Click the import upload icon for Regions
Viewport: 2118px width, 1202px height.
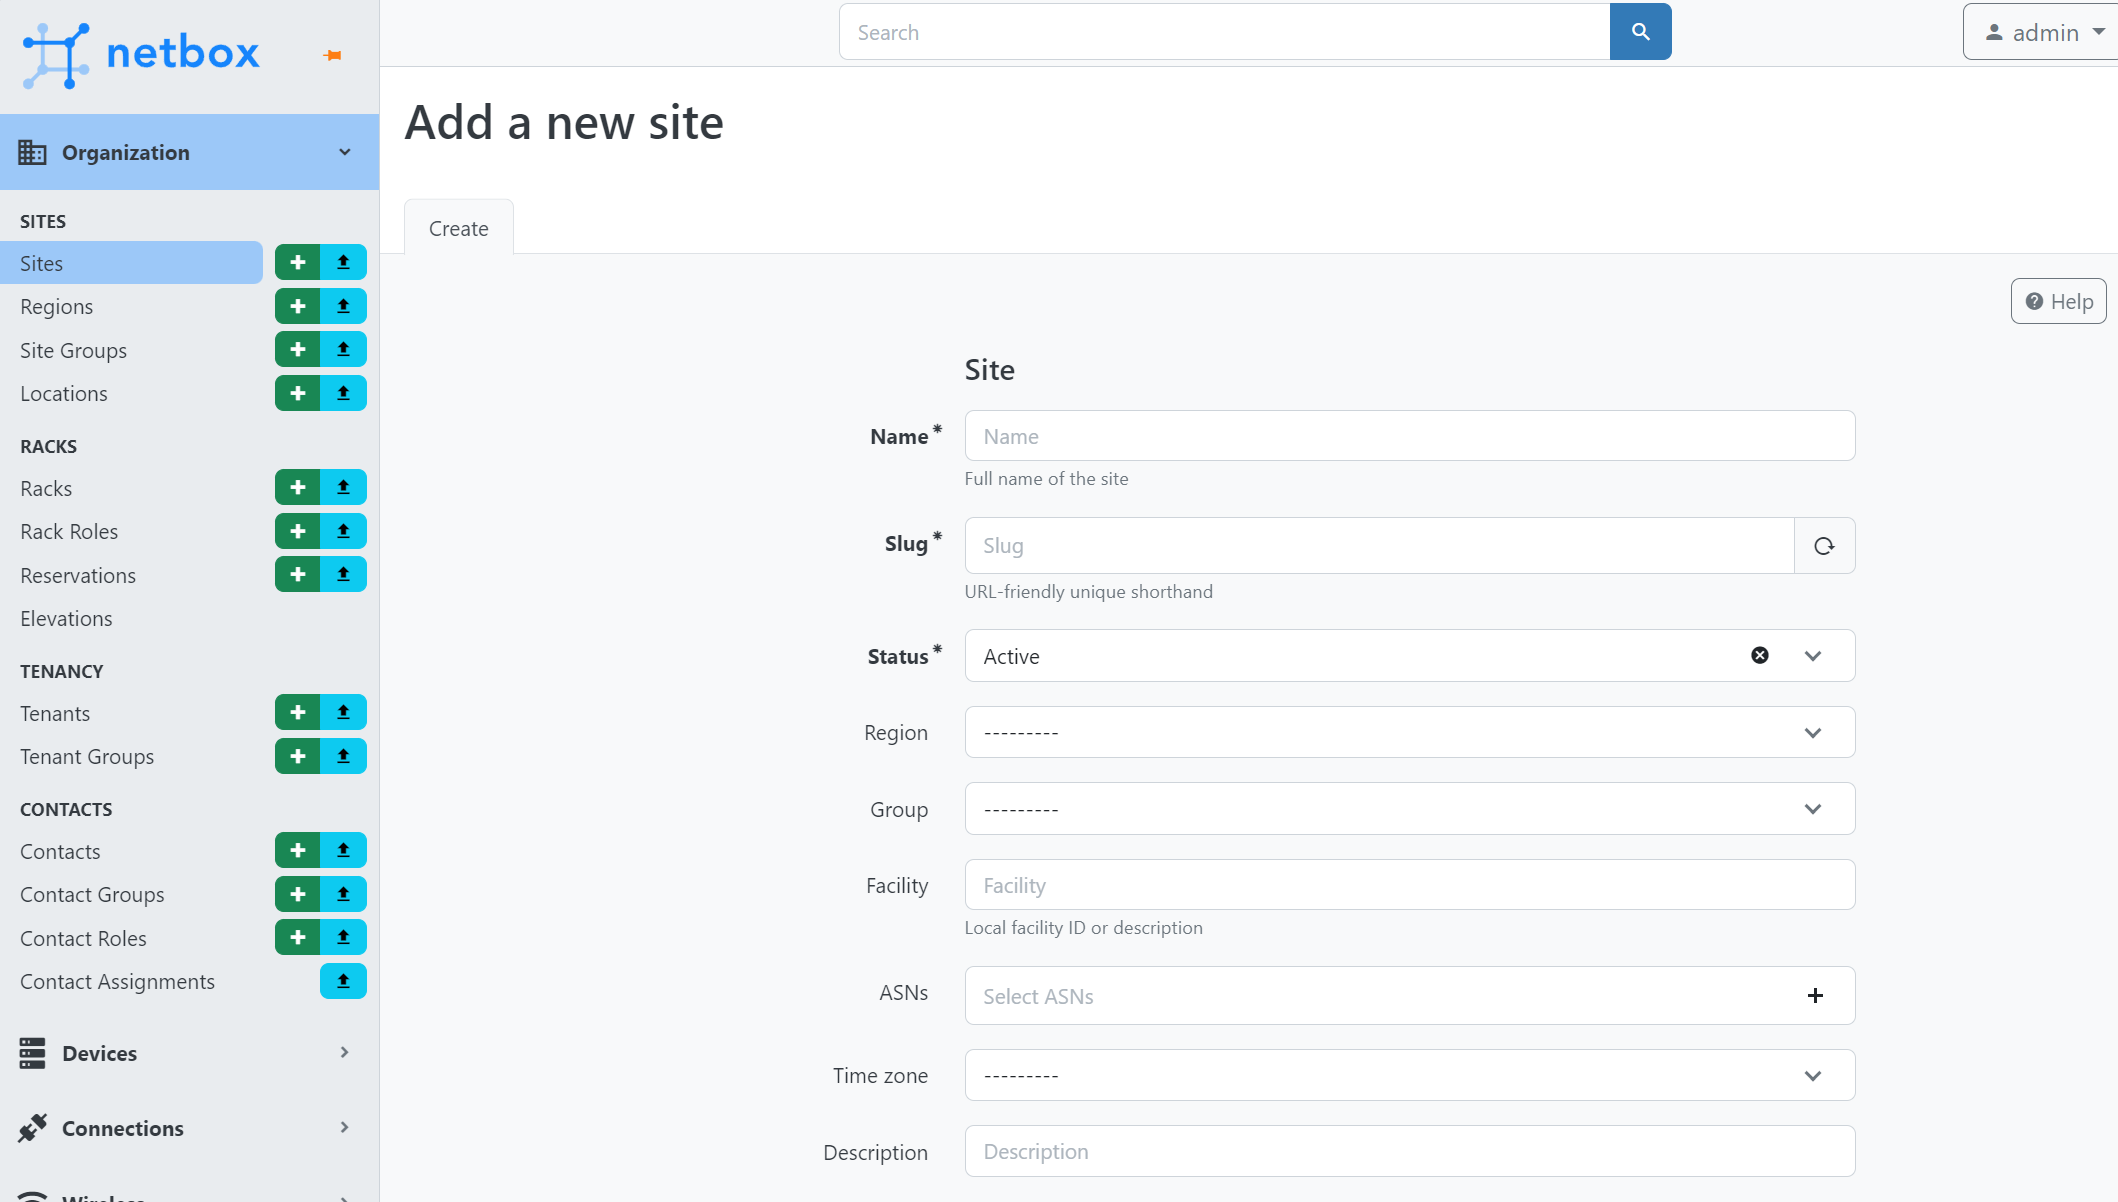(x=343, y=306)
